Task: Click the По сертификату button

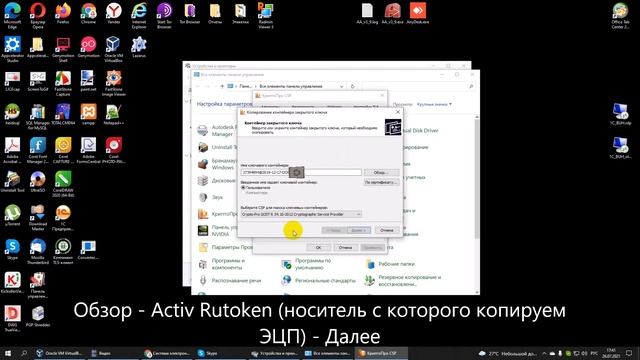Action: [380, 182]
